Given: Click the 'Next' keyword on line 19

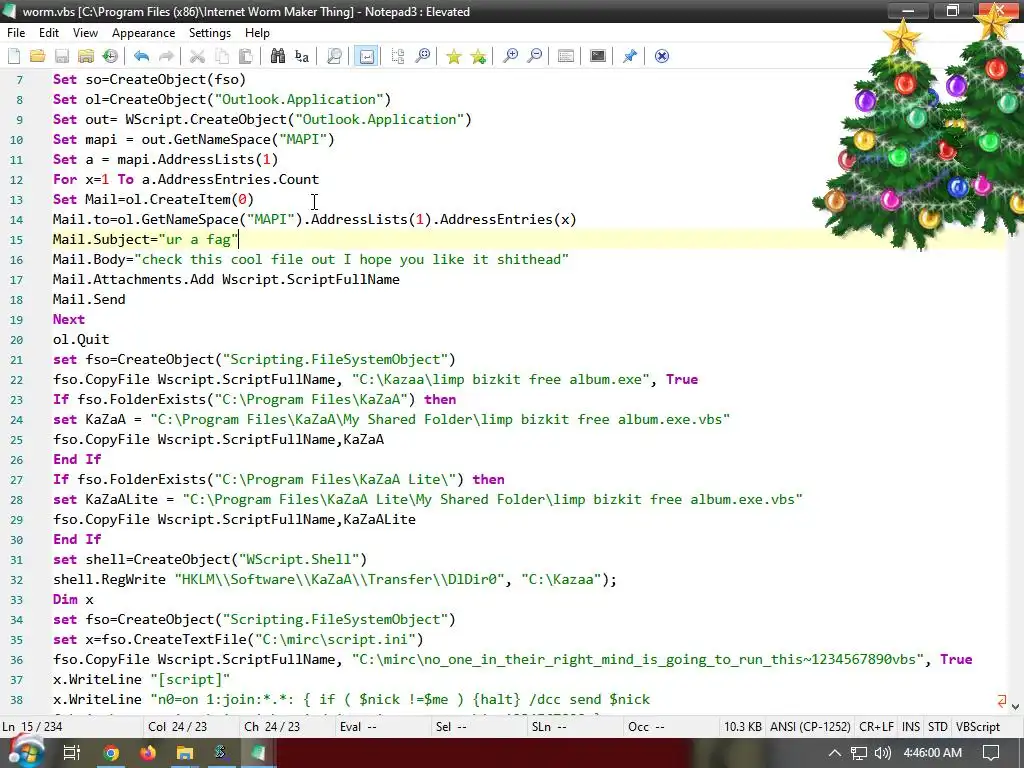Looking at the screenshot, I should point(69,319).
